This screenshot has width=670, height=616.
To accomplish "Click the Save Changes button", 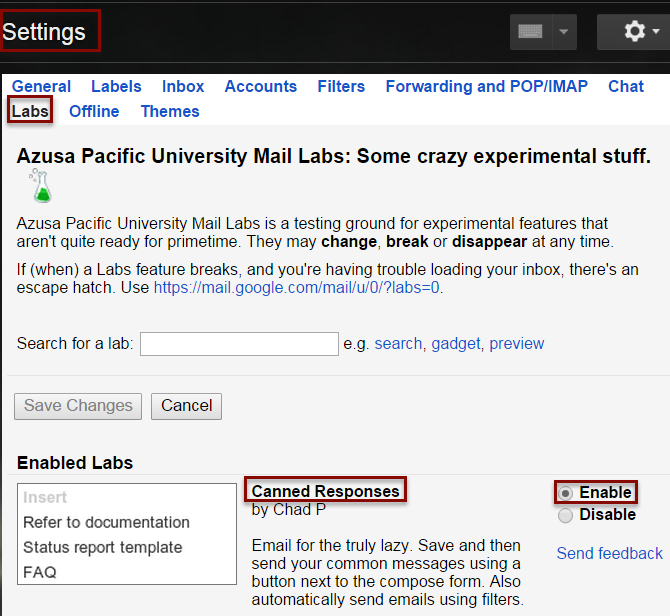I will click(x=78, y=406).
